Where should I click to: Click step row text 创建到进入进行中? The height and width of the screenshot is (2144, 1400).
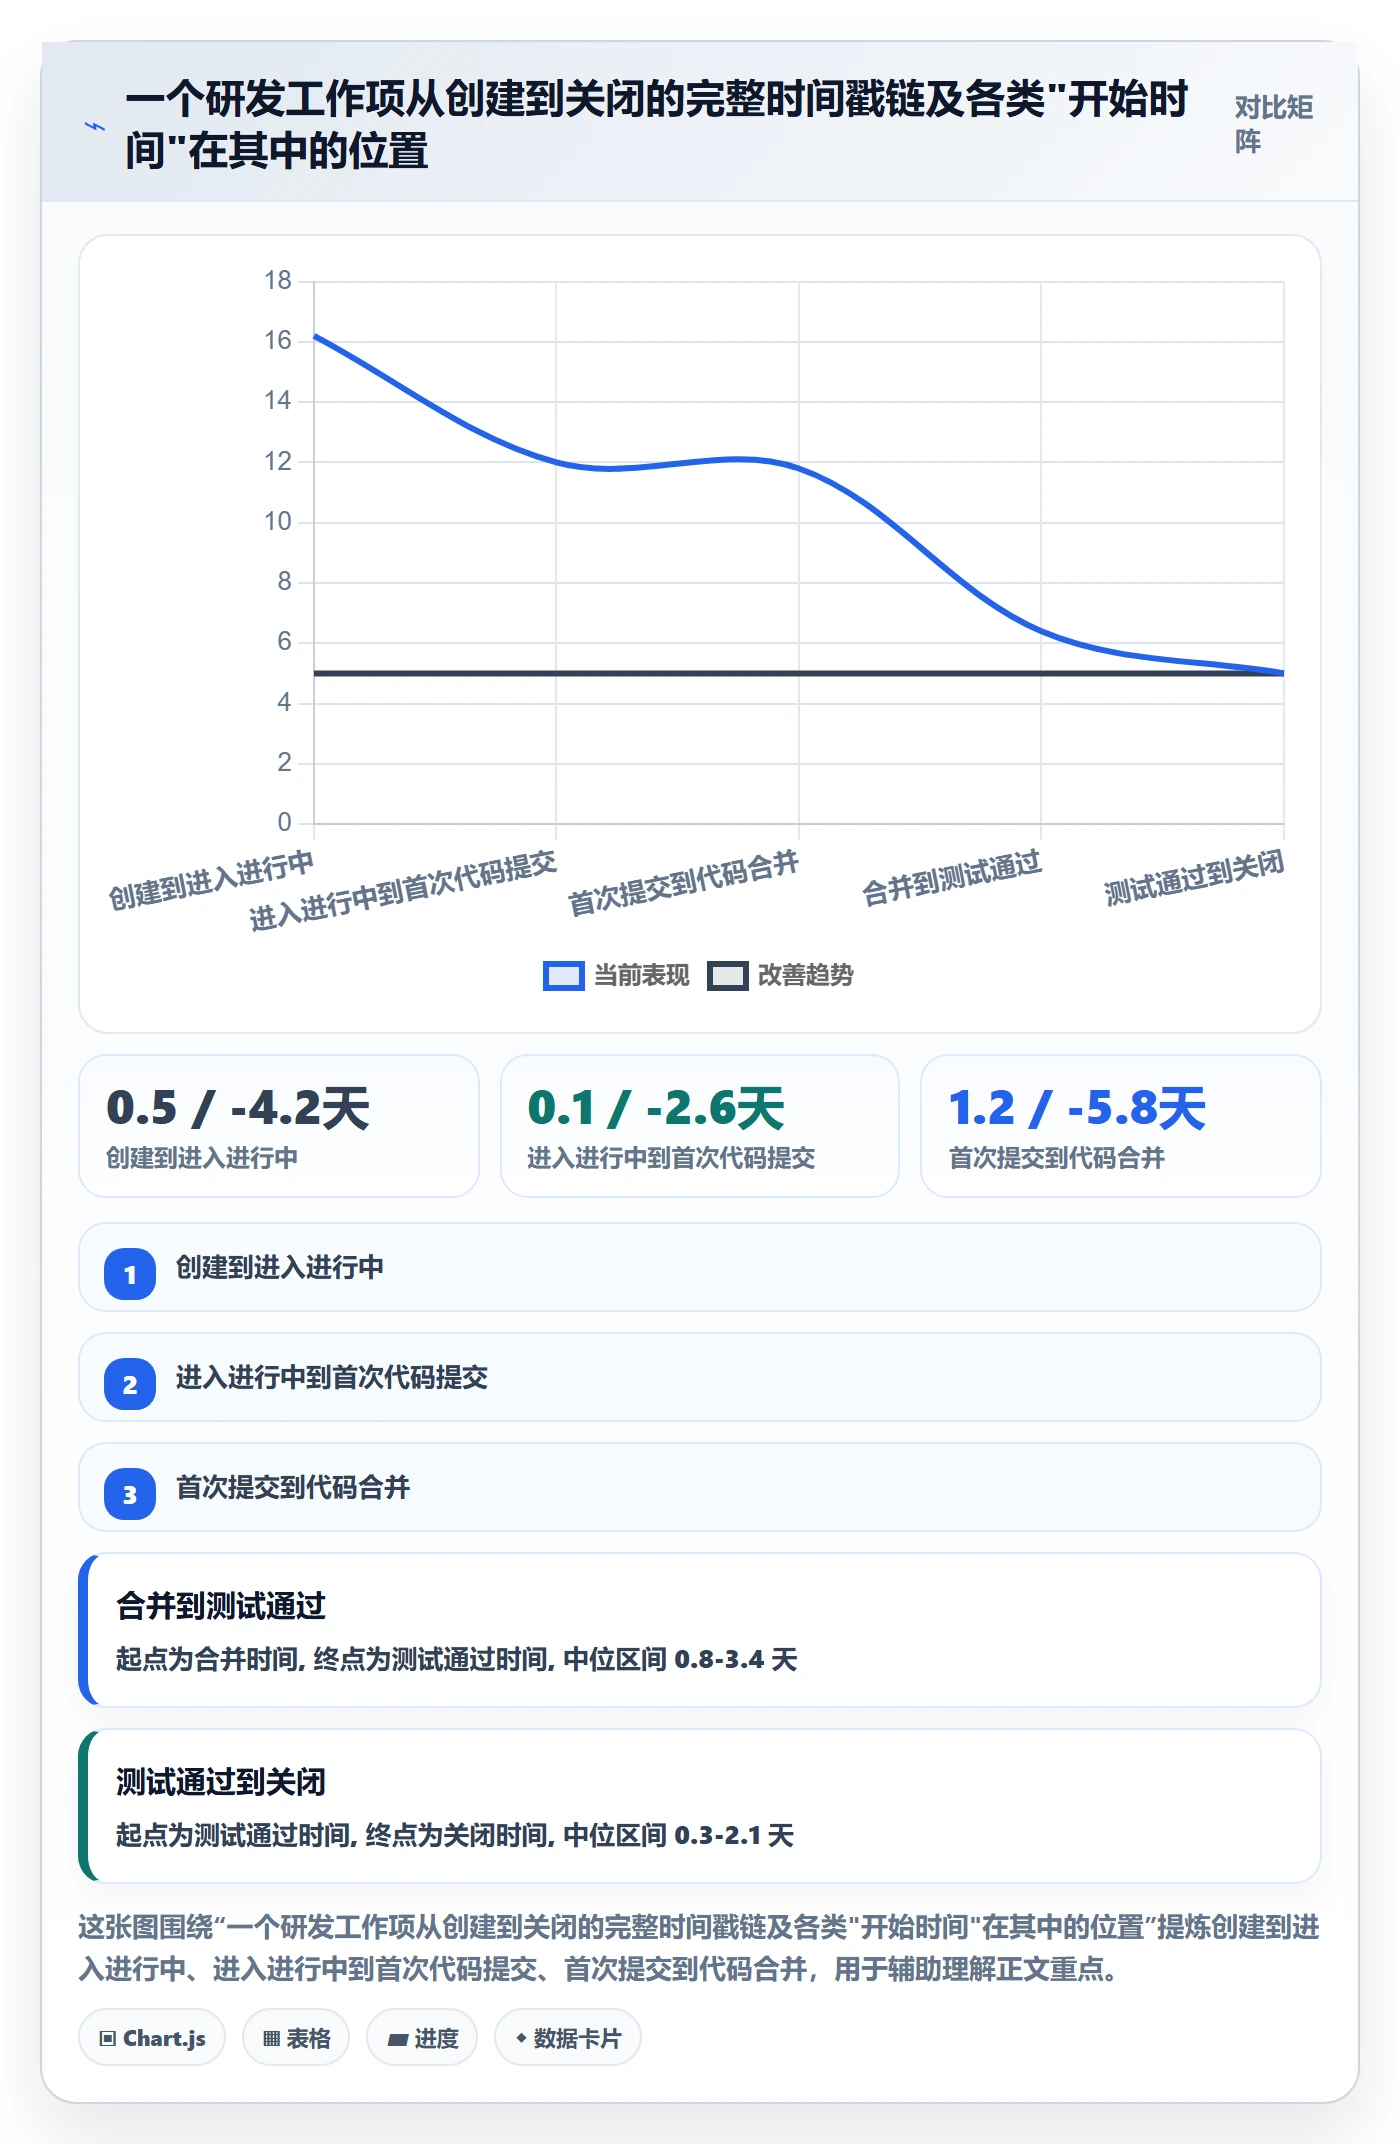(280, 1268)
